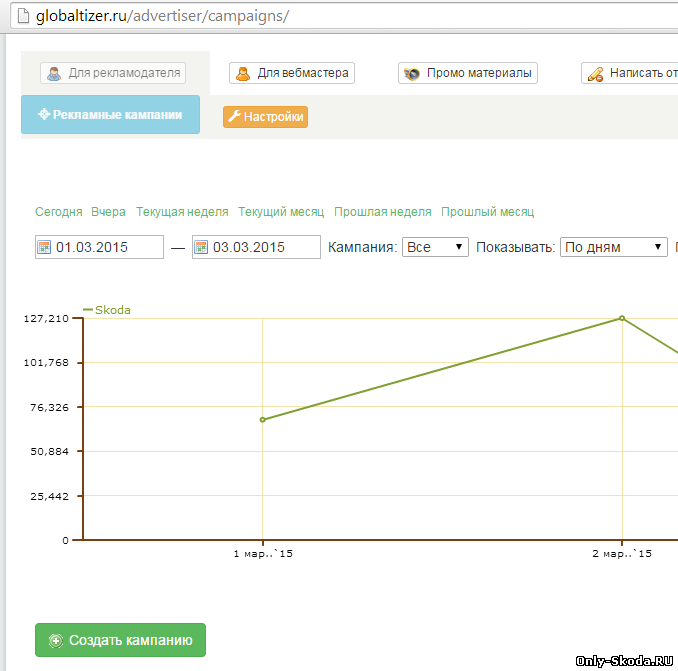Select the Текущая неделя period
Image resolution: width=678 pixels, height=671 pixels.
pyautogui.click(x=182, y=212)
